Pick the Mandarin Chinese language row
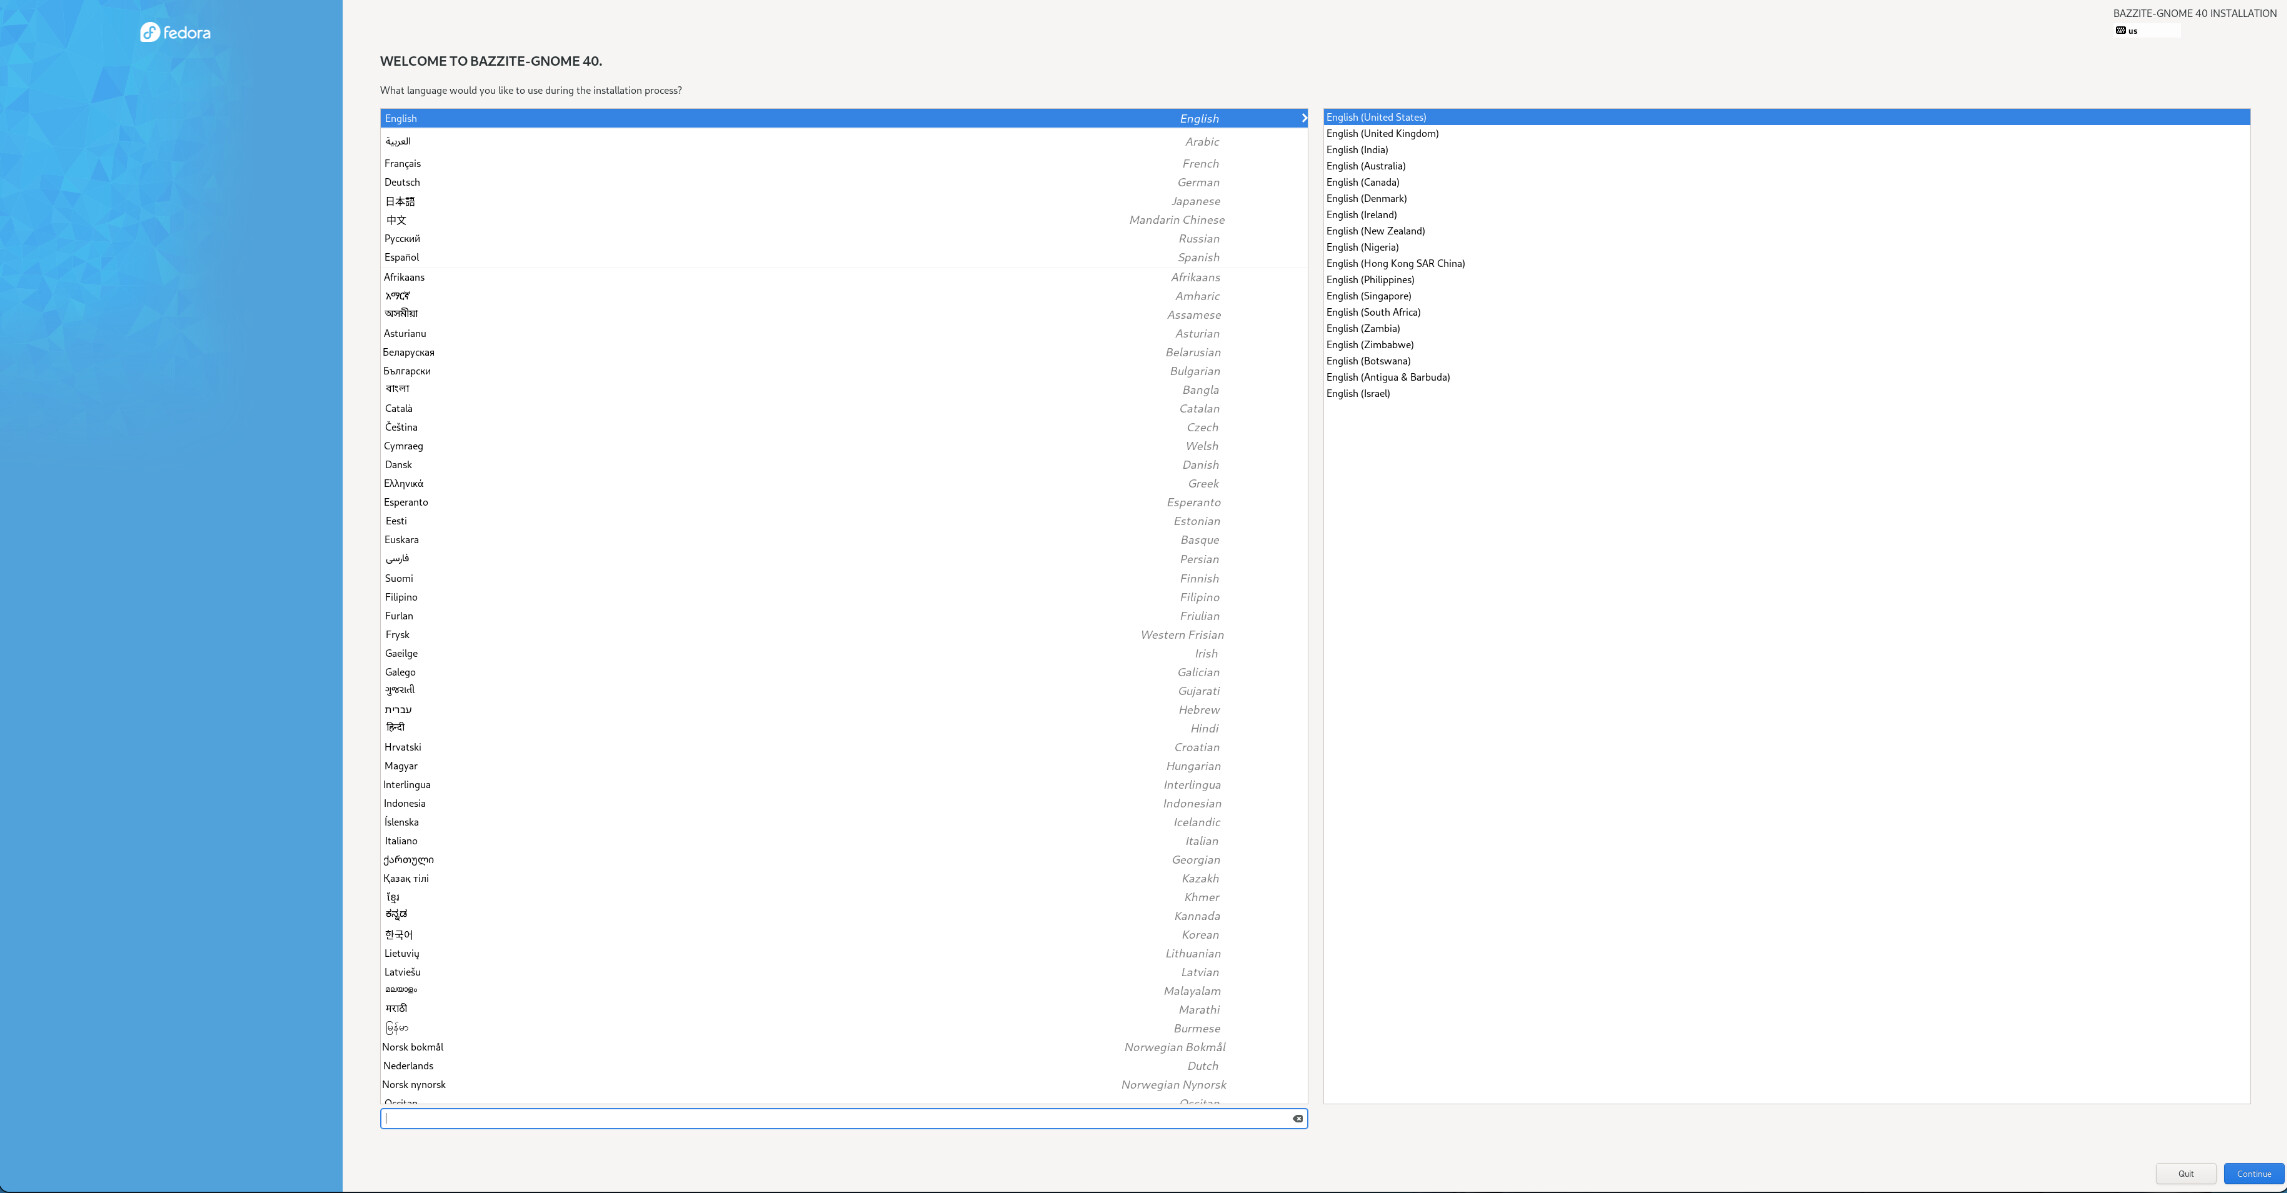 [843, 220]
